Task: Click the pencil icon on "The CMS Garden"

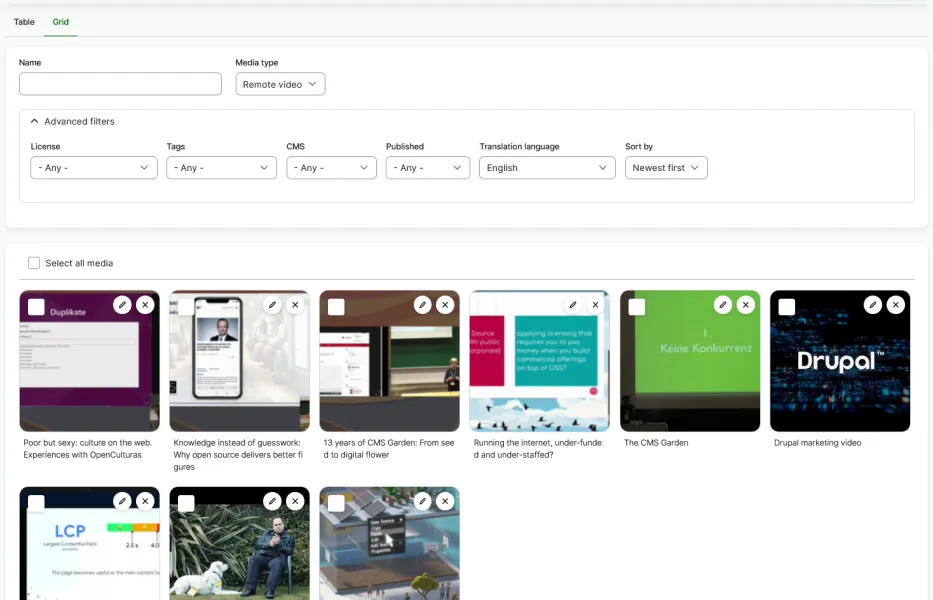Action: pyautogui.click(x=722, y=305)
